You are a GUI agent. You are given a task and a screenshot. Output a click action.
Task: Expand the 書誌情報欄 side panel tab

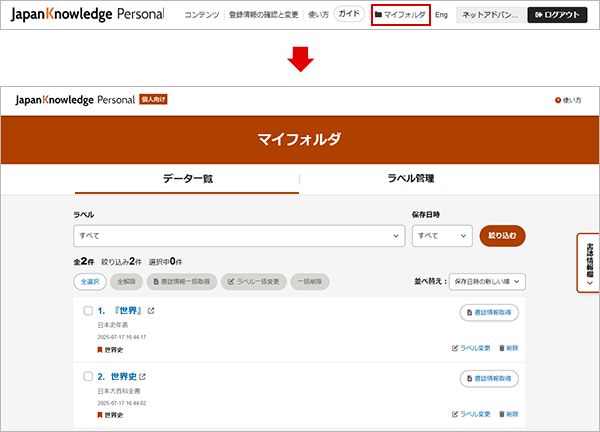tap(589, 263)
